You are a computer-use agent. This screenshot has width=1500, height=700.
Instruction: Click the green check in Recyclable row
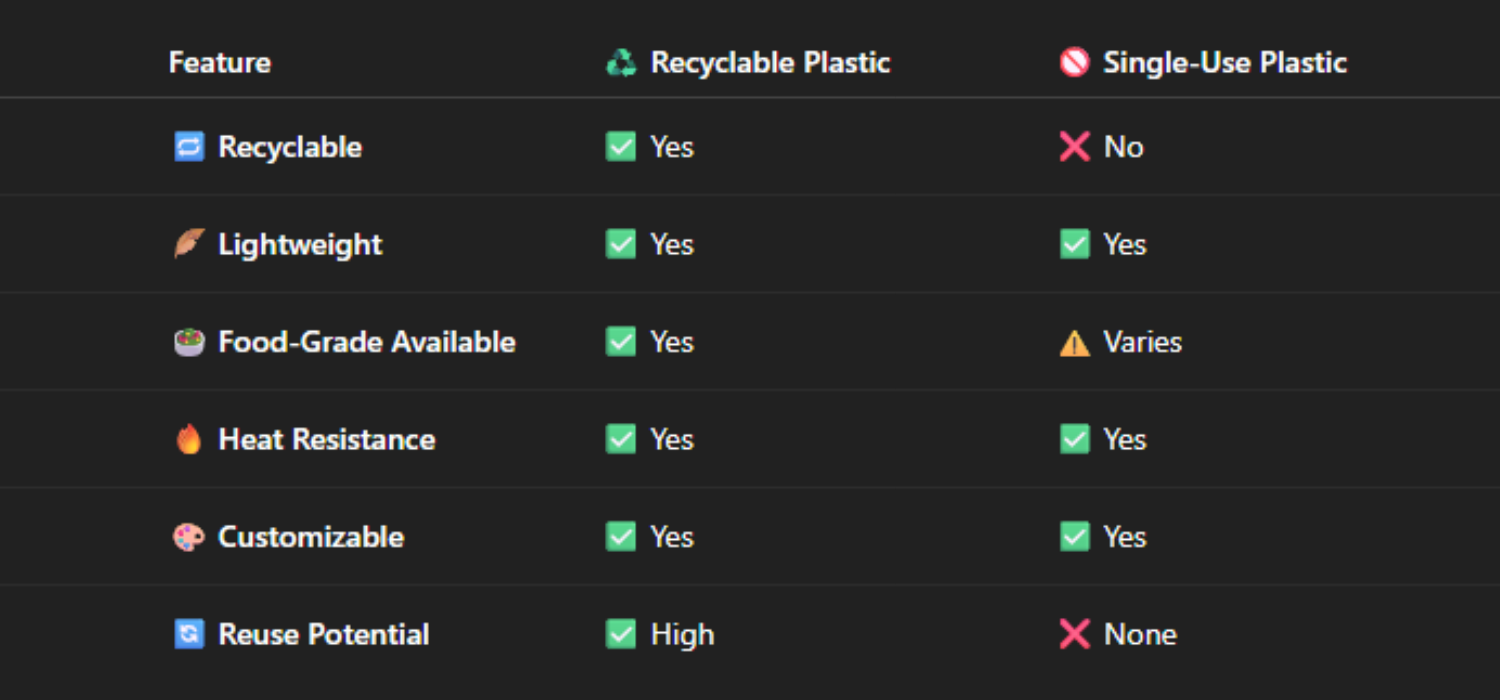click(x=621, y=147)
